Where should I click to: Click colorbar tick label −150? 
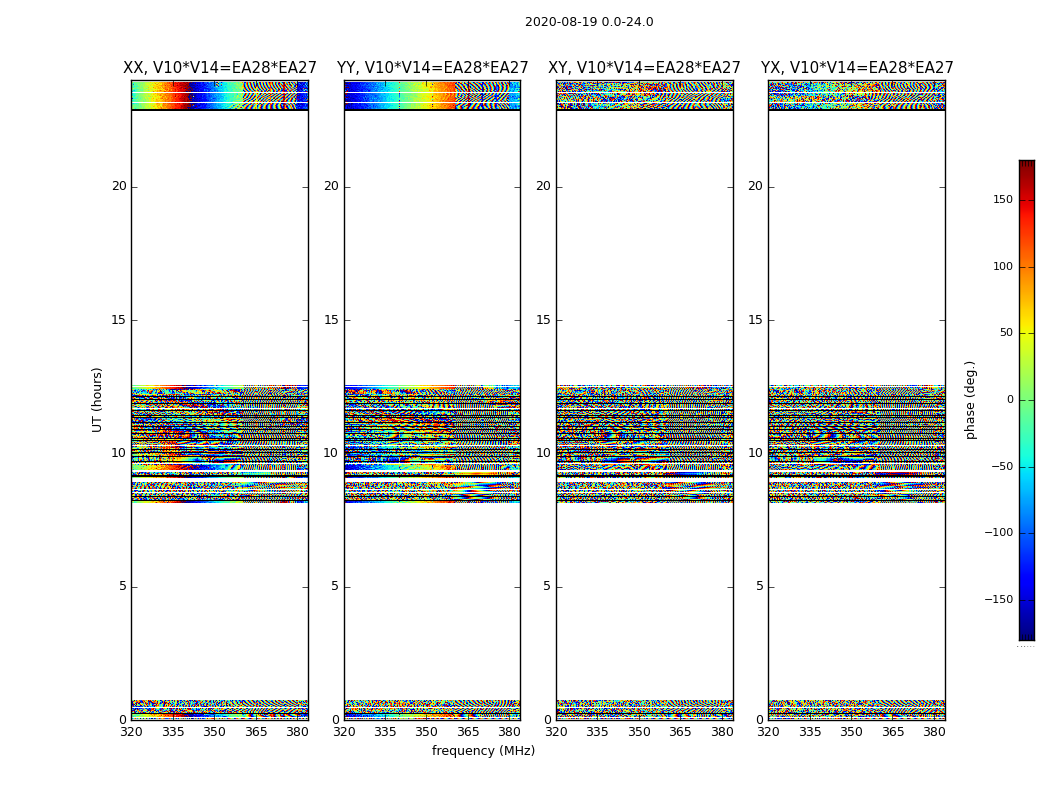[998, 599]
